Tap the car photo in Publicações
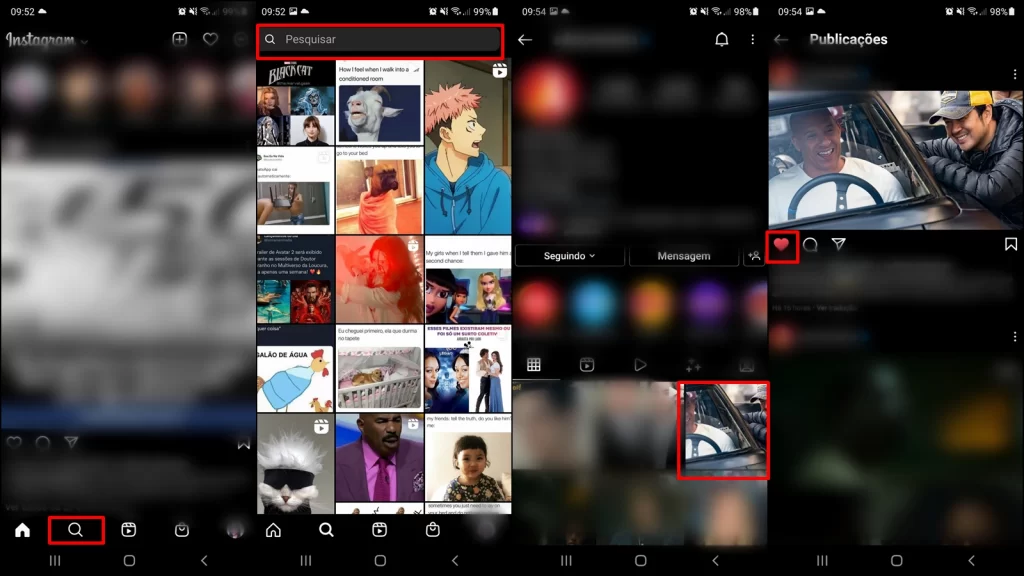Screen dimensions: 1024x576 click(x=896, y=160)
